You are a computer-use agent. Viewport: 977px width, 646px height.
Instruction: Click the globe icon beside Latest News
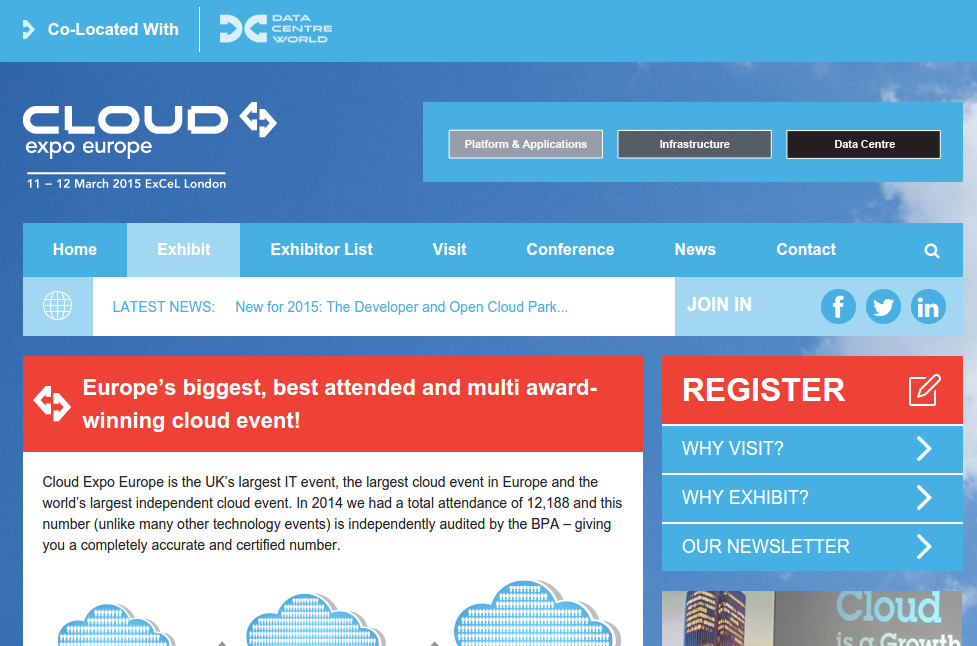(58, 306)
